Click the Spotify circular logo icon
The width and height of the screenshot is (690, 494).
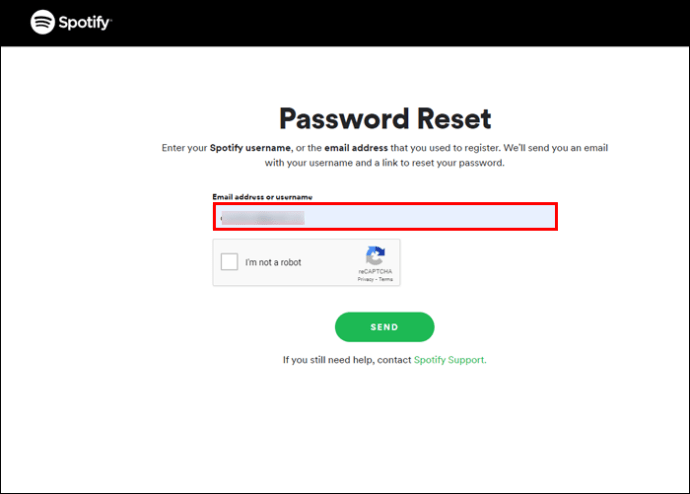[x=42, y=22]
